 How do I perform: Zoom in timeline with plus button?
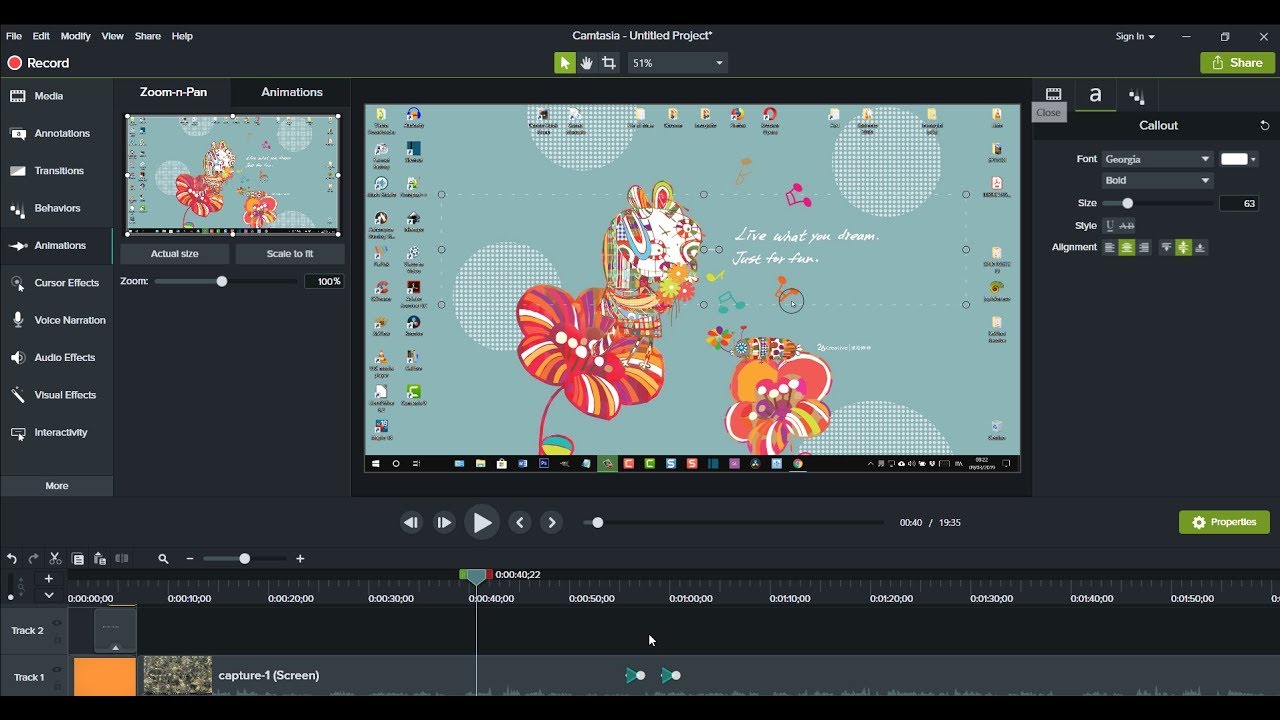coord(300,559)
